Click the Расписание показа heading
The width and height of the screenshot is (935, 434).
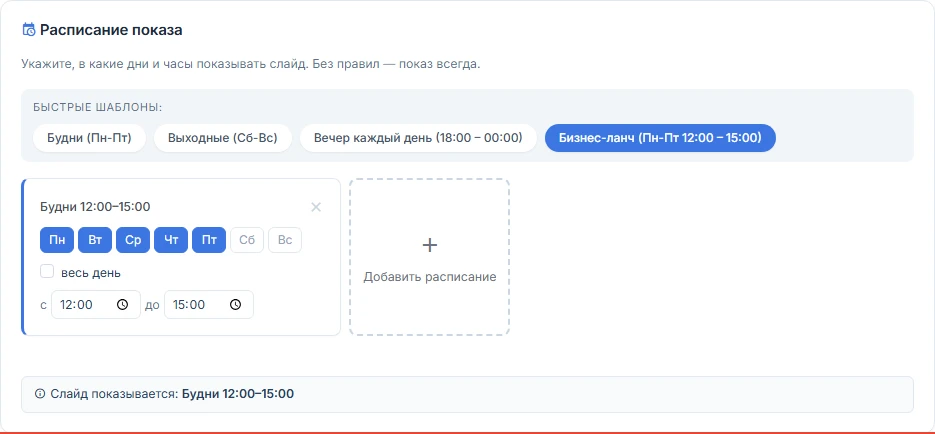click(x=111, y=30)
